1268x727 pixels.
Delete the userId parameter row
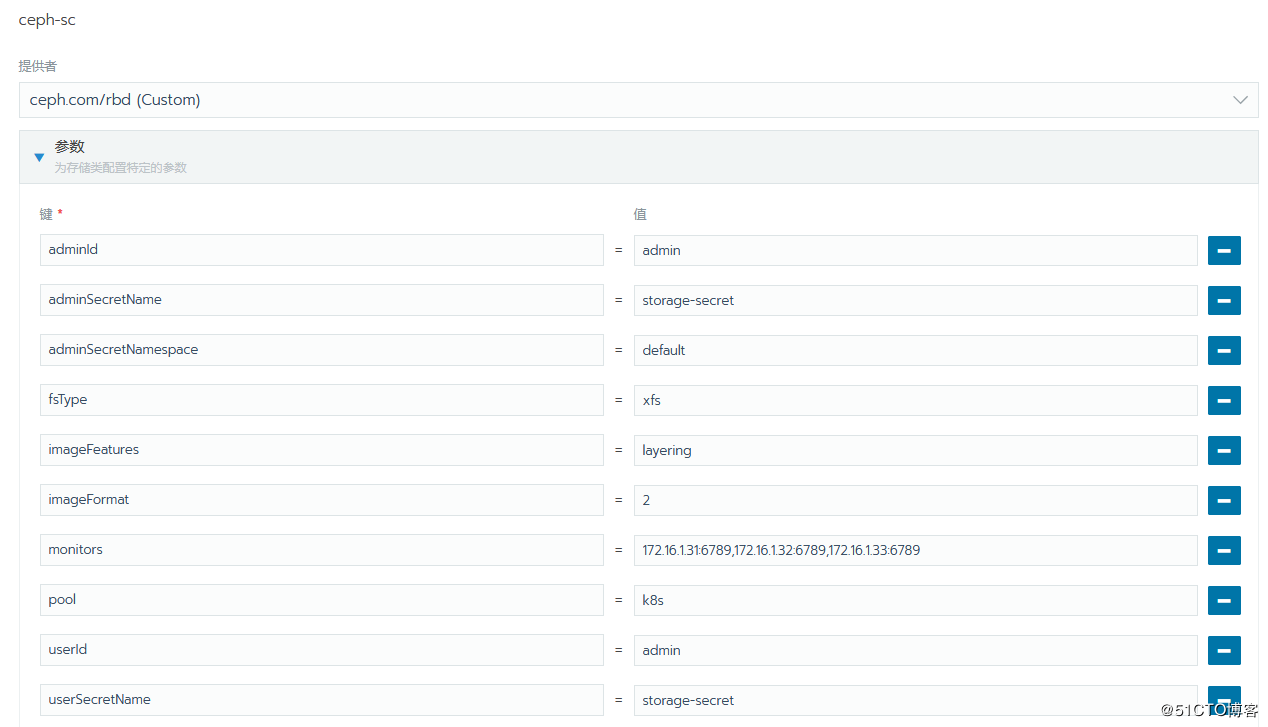point(1224,650)
